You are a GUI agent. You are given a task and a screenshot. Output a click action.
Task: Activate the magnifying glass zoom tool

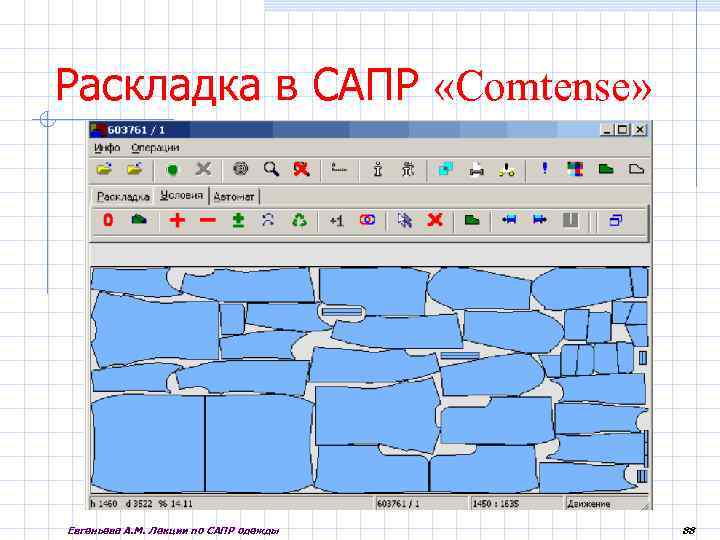(271, 169)
